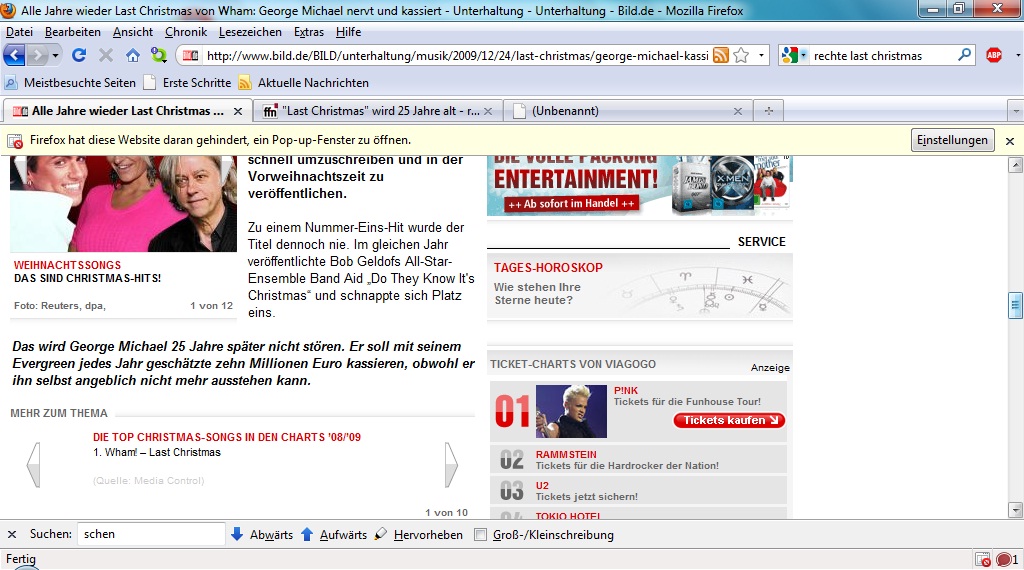This screenshot has height=570, width=1024.
Task: Show next chart entry with right arrow
Action: [x=451, y=465]
